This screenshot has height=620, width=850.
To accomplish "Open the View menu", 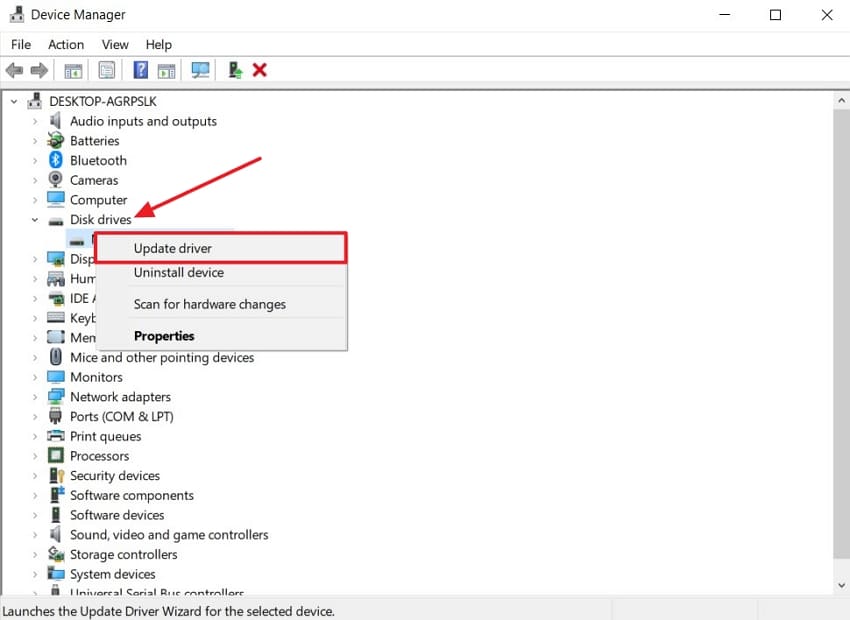I will 115,44.
